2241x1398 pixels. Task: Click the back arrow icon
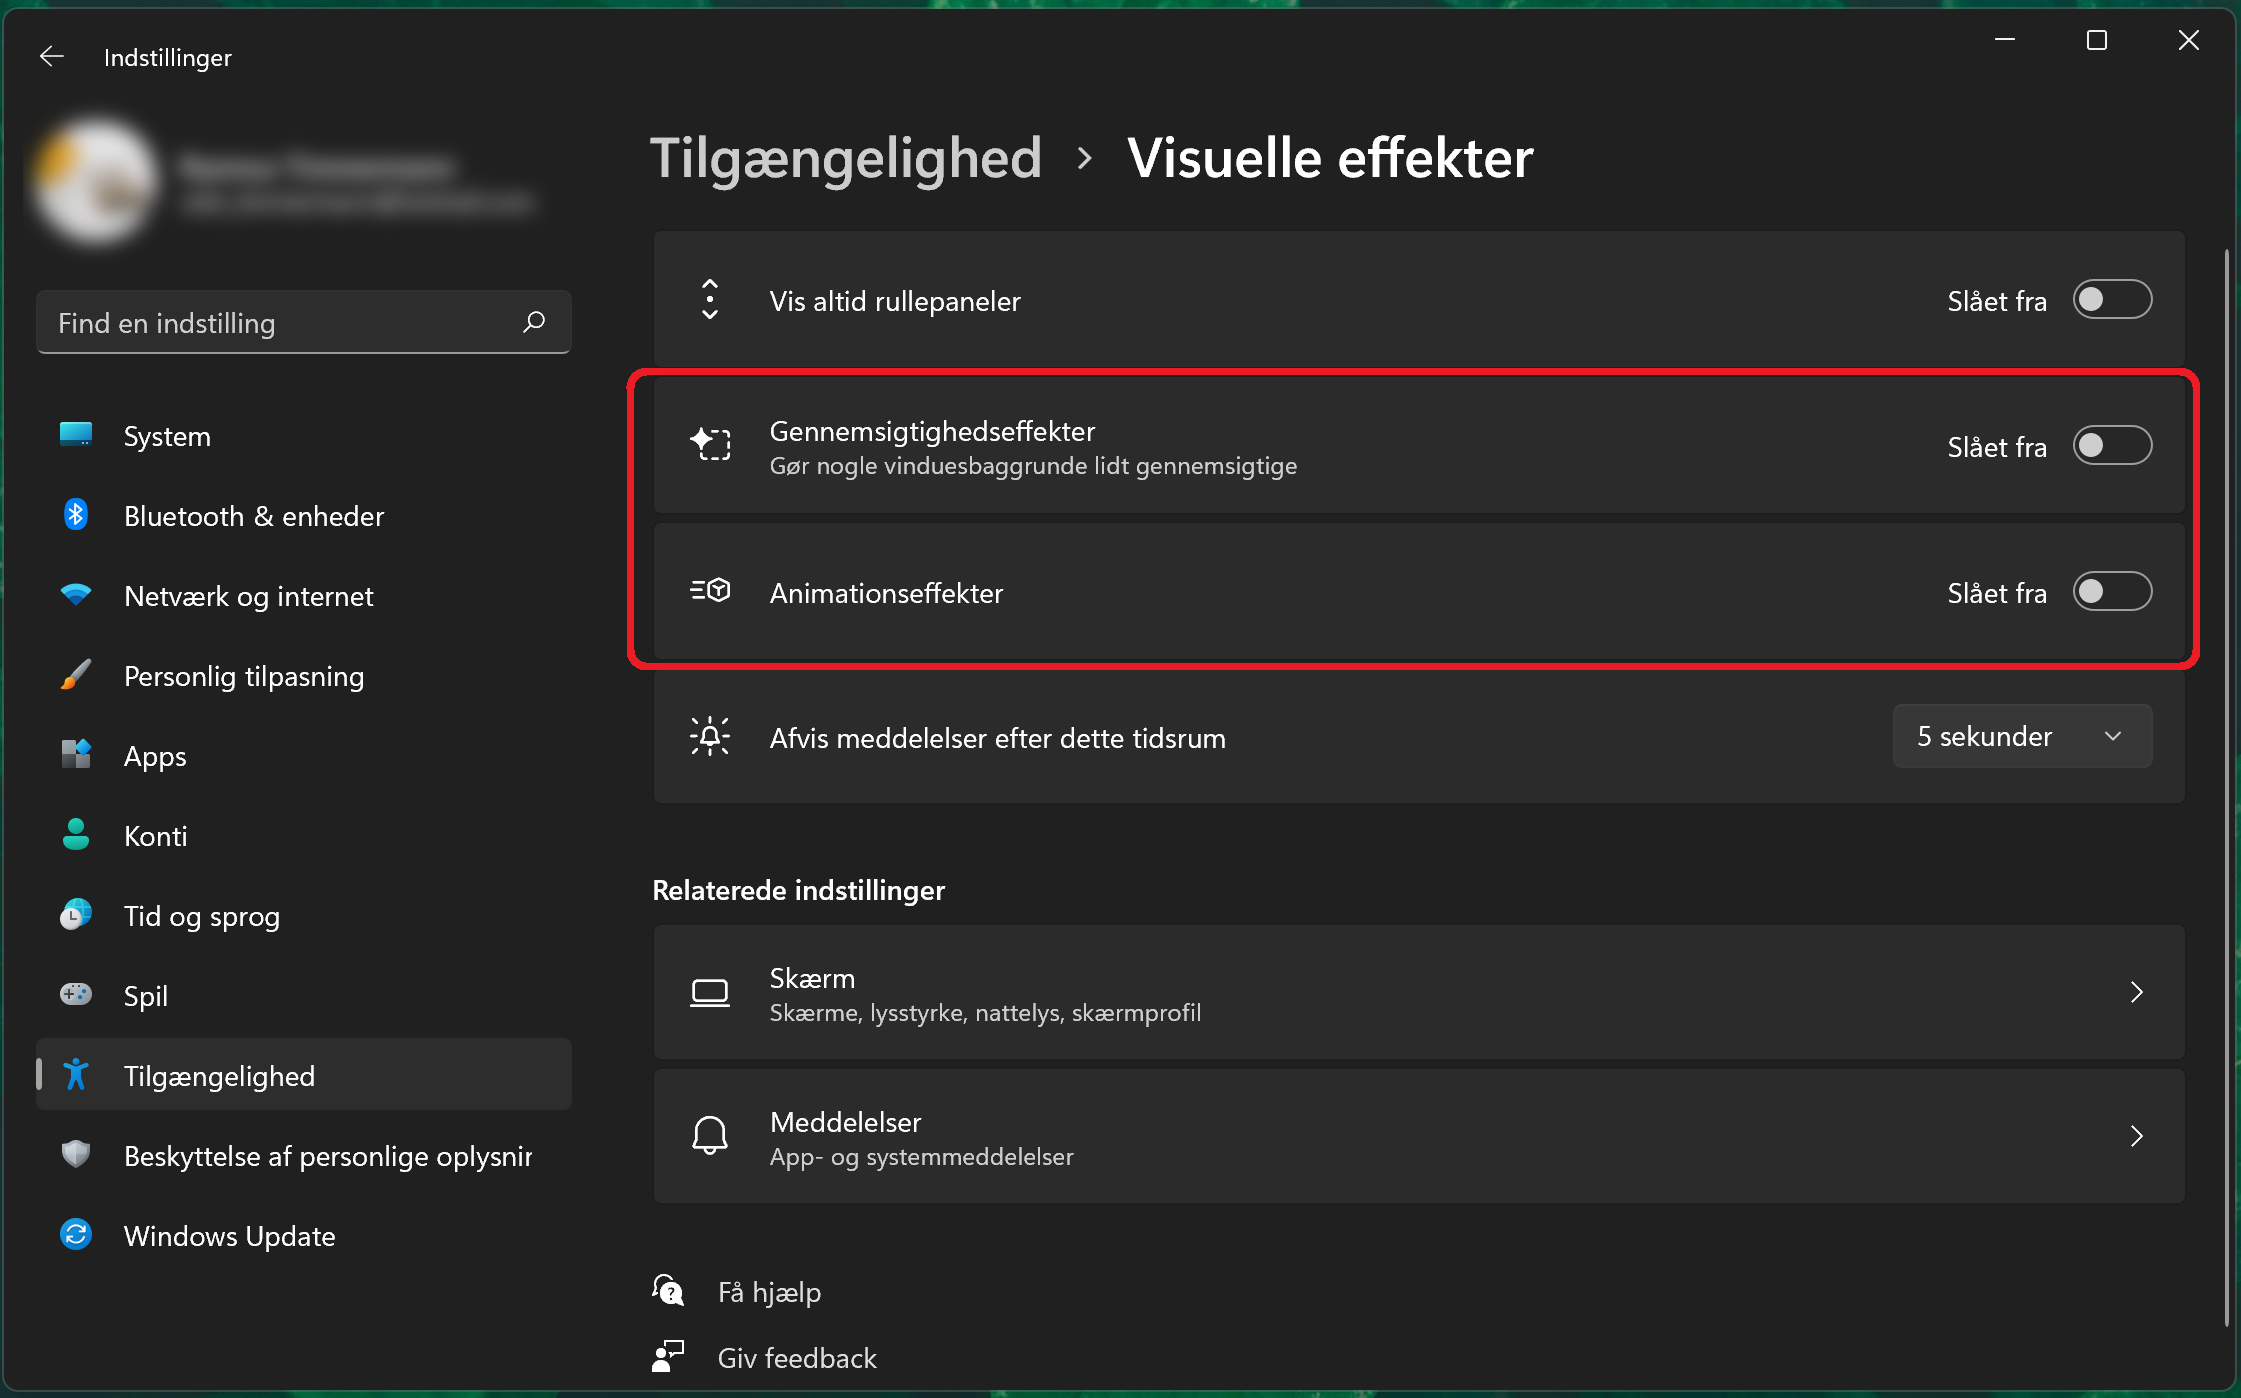(x=52, y=57)
